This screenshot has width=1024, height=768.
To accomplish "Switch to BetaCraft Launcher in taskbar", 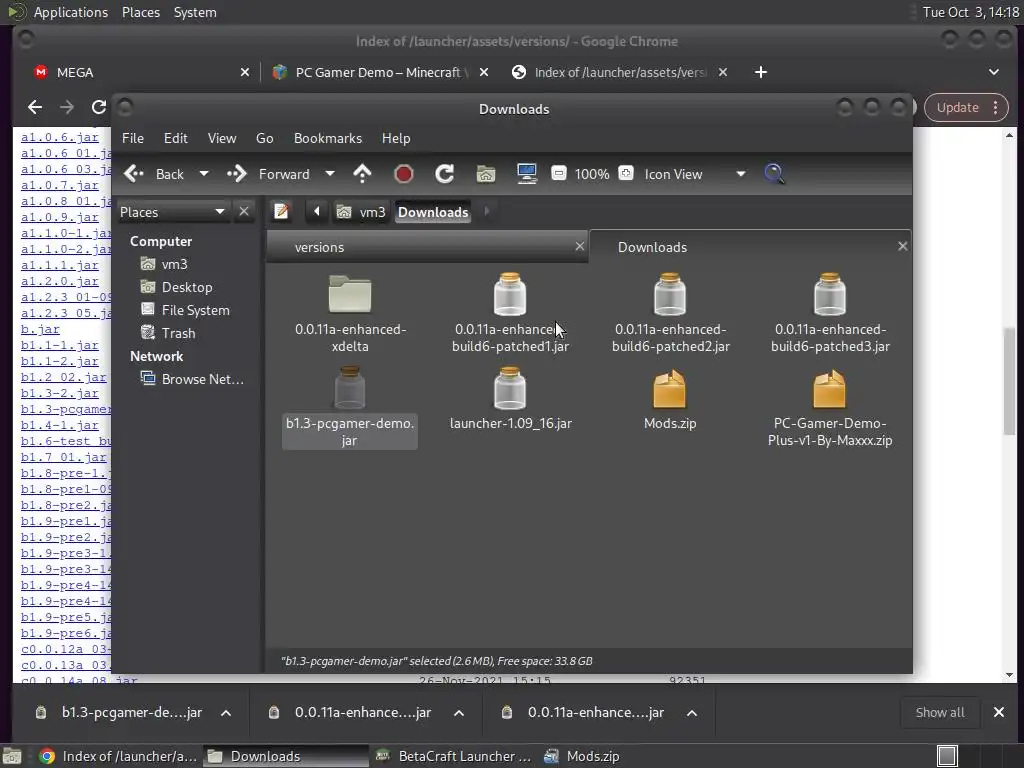I will pos(454,756).
